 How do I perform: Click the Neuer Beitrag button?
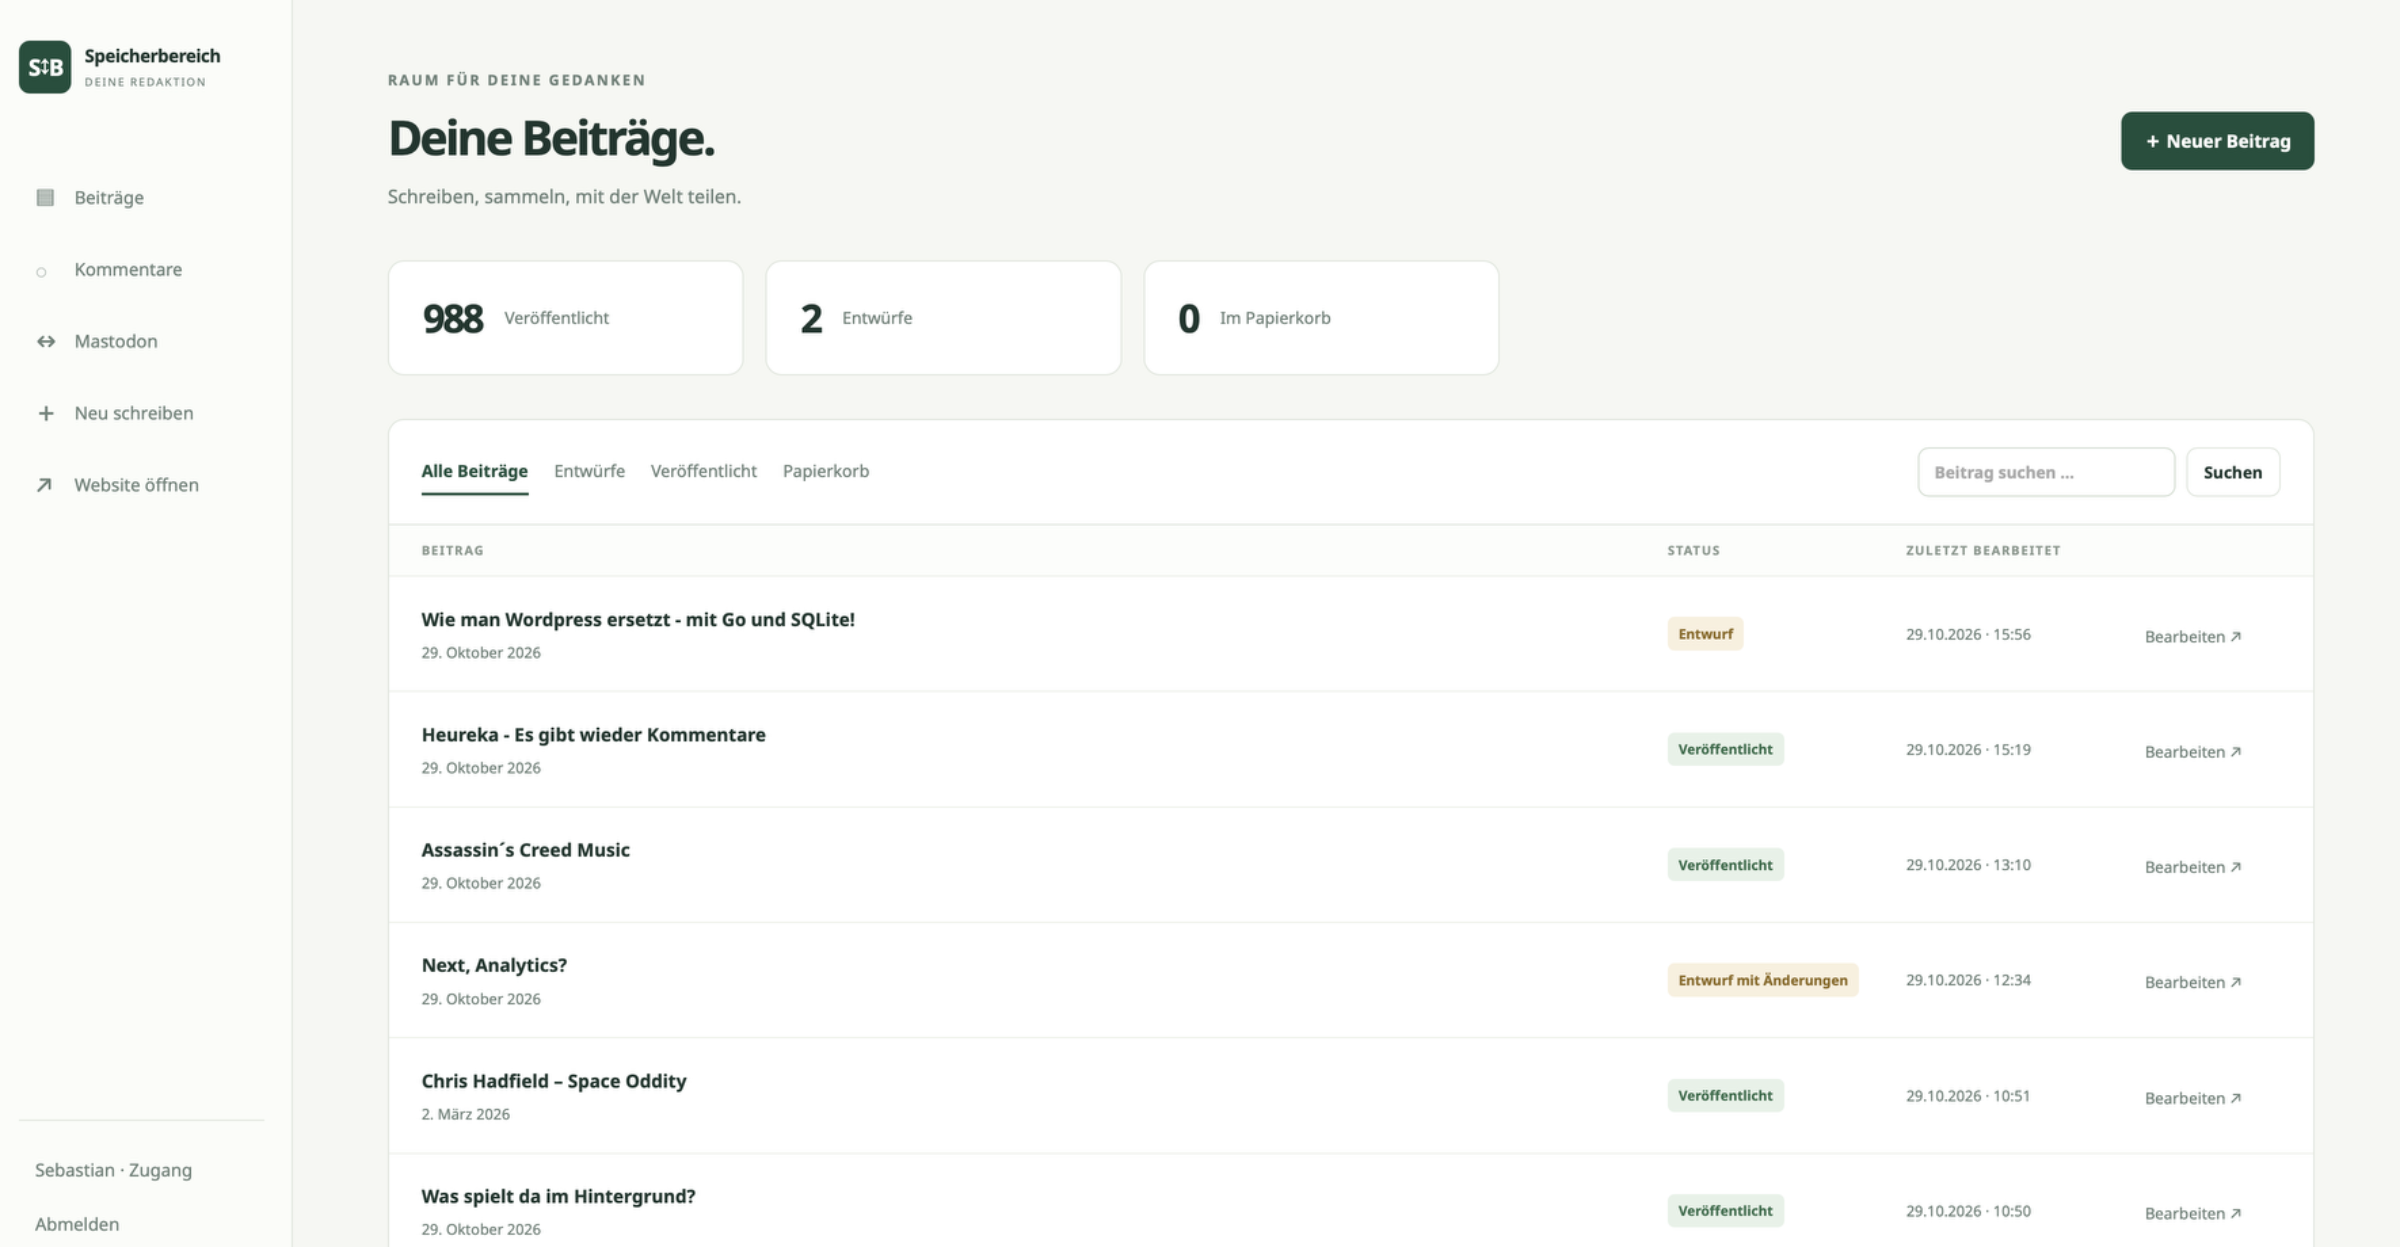pyautogui.click(x=2217, y=141)
